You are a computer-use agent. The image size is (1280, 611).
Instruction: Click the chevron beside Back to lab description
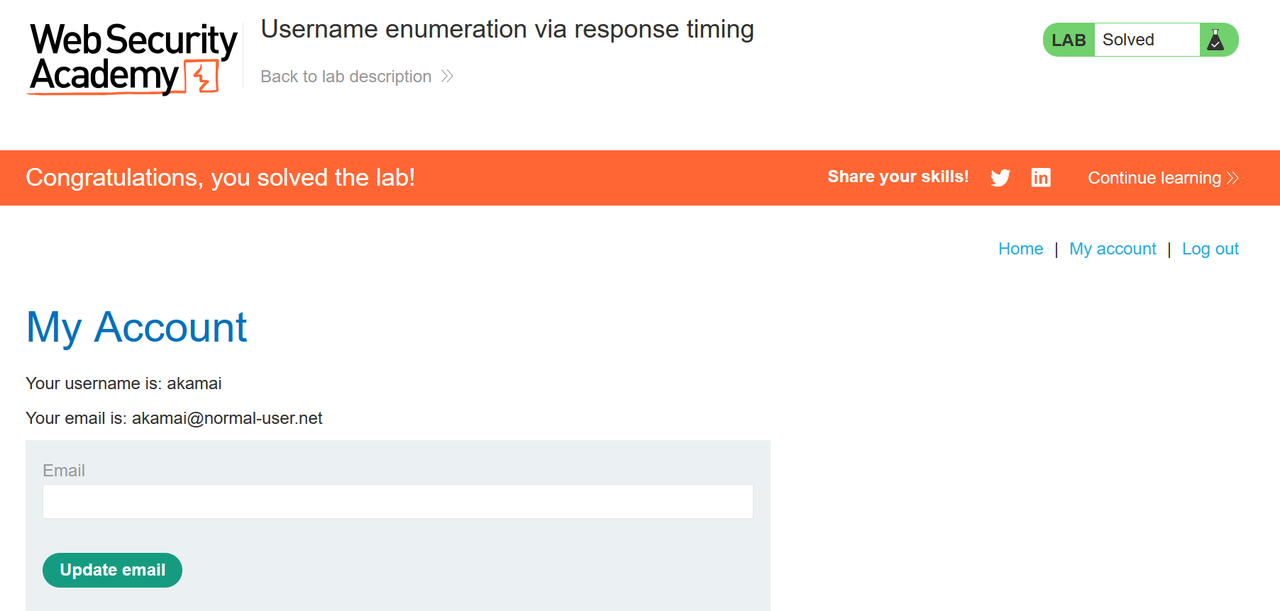446,76
